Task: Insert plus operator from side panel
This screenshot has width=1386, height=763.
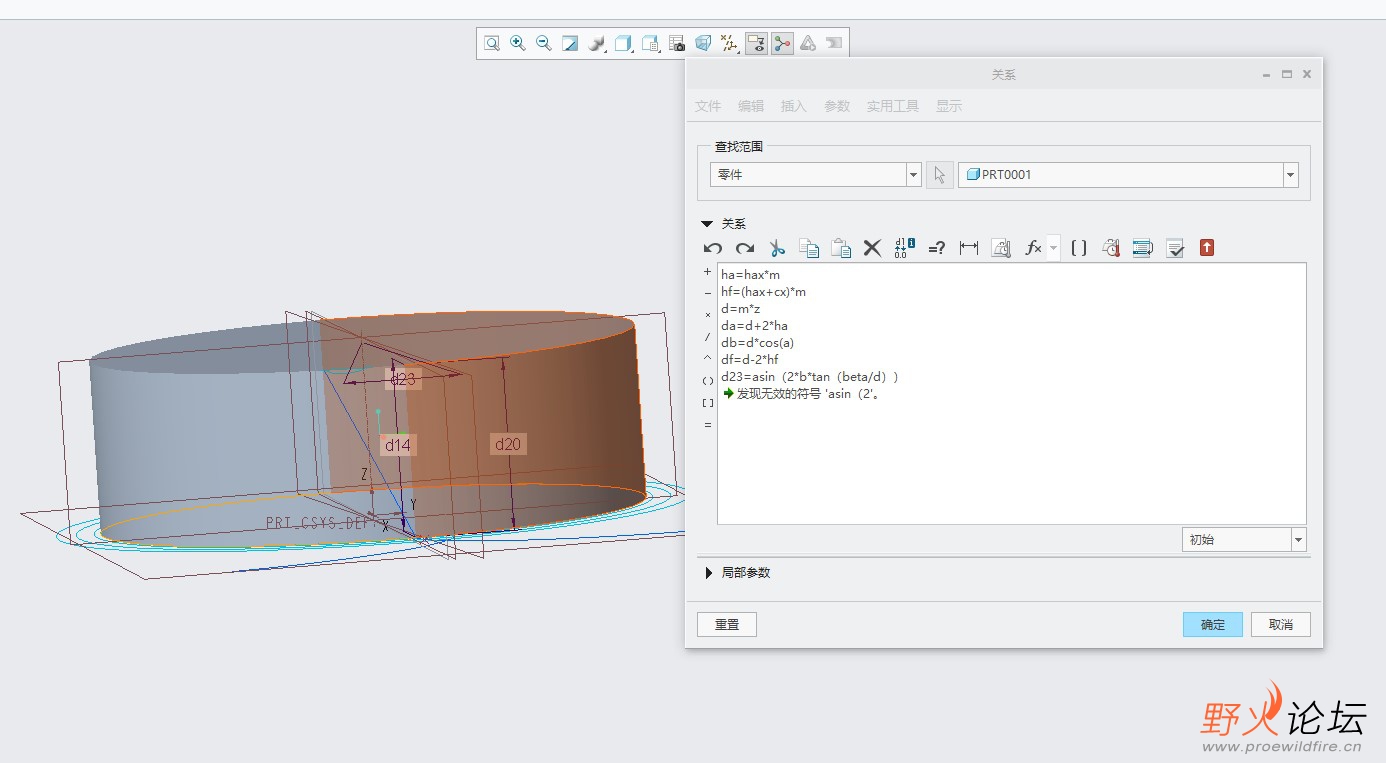Action: click(x=708, y=271)
